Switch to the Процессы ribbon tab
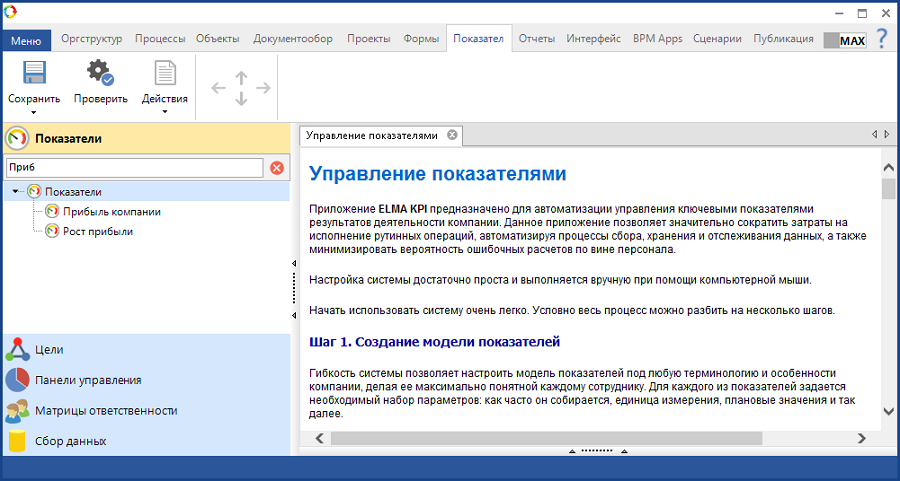 click(x=159, y=39)
